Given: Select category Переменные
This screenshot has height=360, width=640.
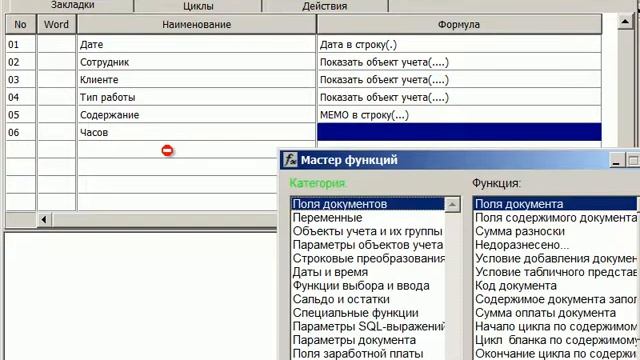Looking at the screenshot, I should point(368,218).
